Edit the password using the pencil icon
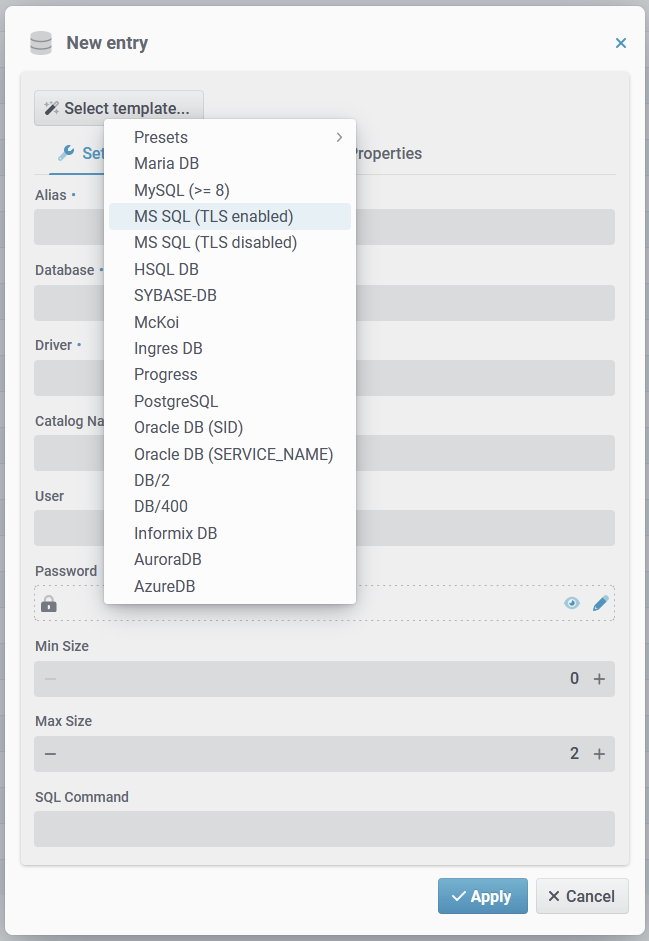Image resolution: width=649 pixels, height=941 pixels. click(600, 603)
